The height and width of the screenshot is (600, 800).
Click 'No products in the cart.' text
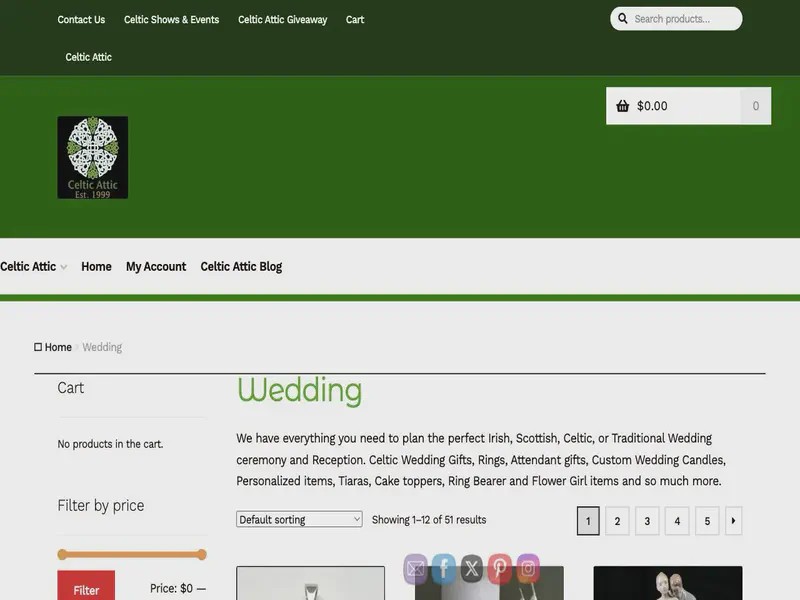tap(110, 444)
